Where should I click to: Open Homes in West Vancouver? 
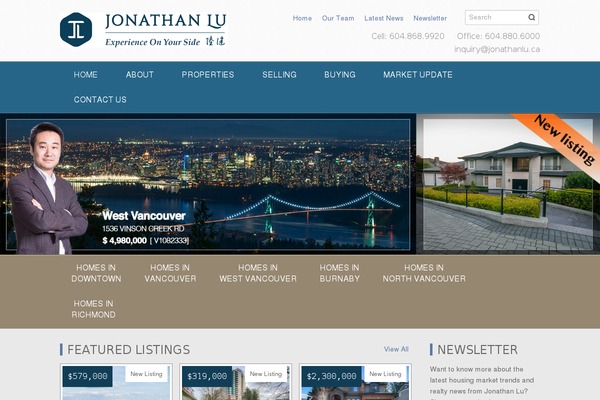(x=258, y=273)
